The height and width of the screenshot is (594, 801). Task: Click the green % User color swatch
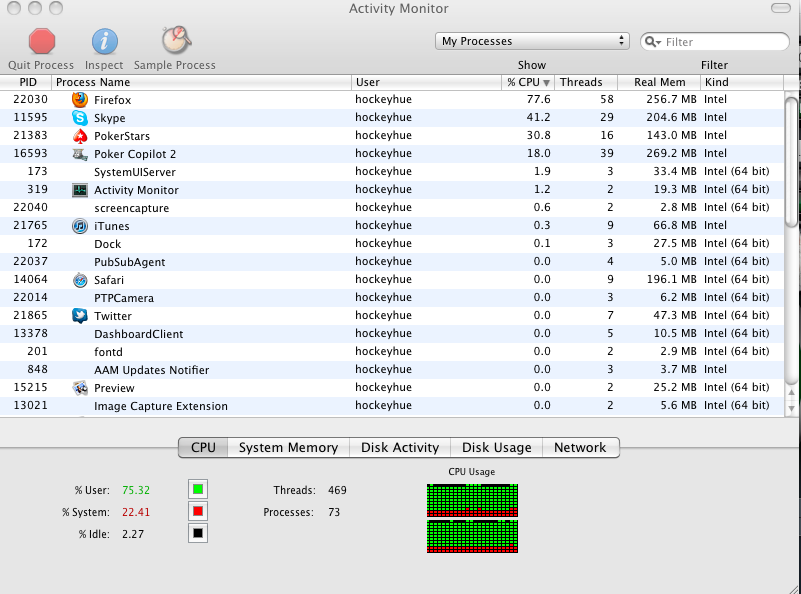(x=198, y=489)
